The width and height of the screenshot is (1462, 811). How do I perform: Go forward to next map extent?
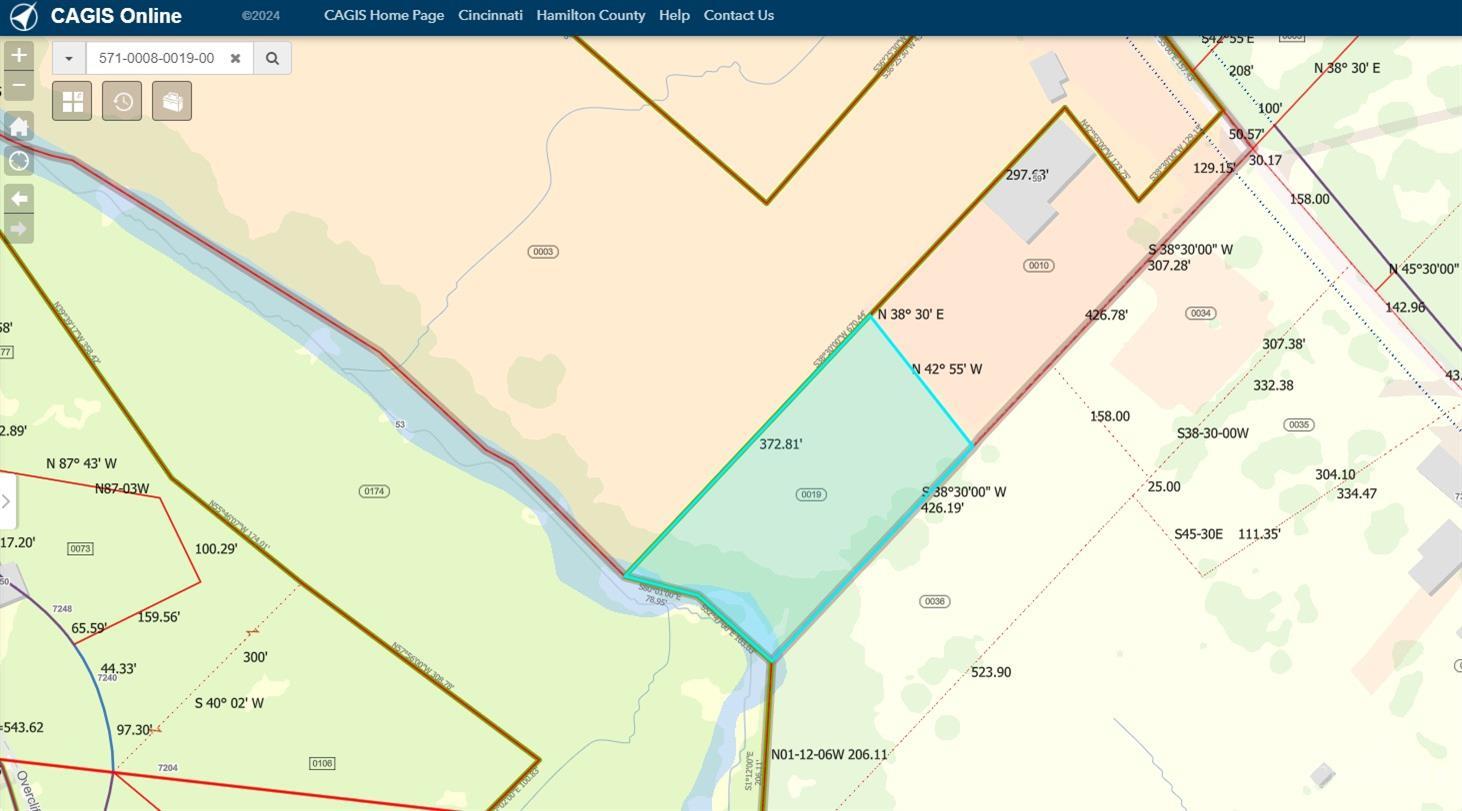tap(19, 229)
